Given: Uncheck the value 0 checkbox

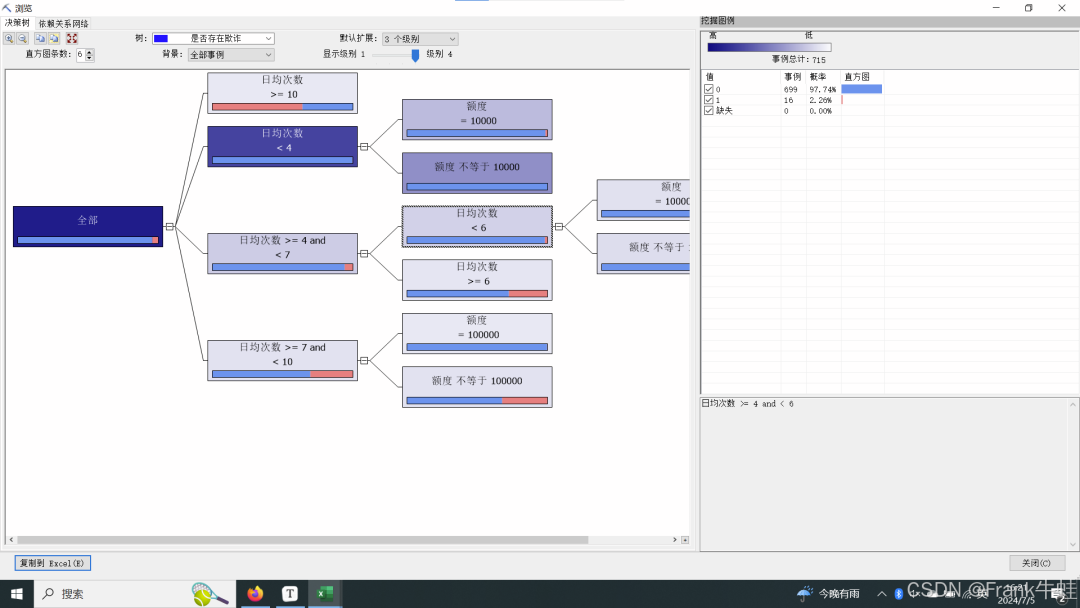Looking at the screenshot, I should pyautogui.click(x=709, y=90).
